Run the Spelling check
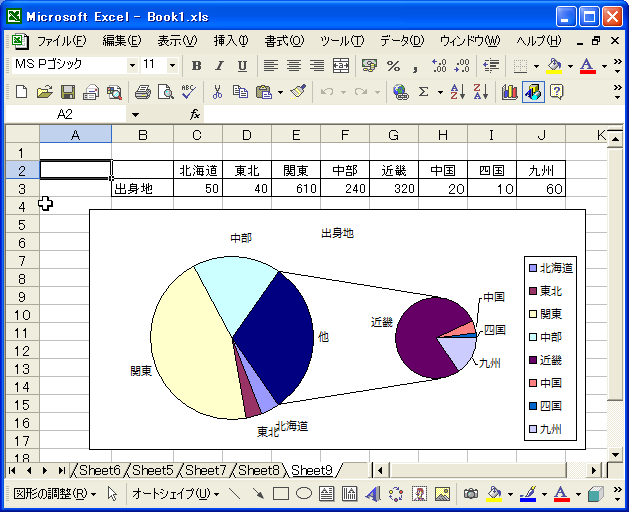Screen dimensions: 629x512 [x=188, y=92]
